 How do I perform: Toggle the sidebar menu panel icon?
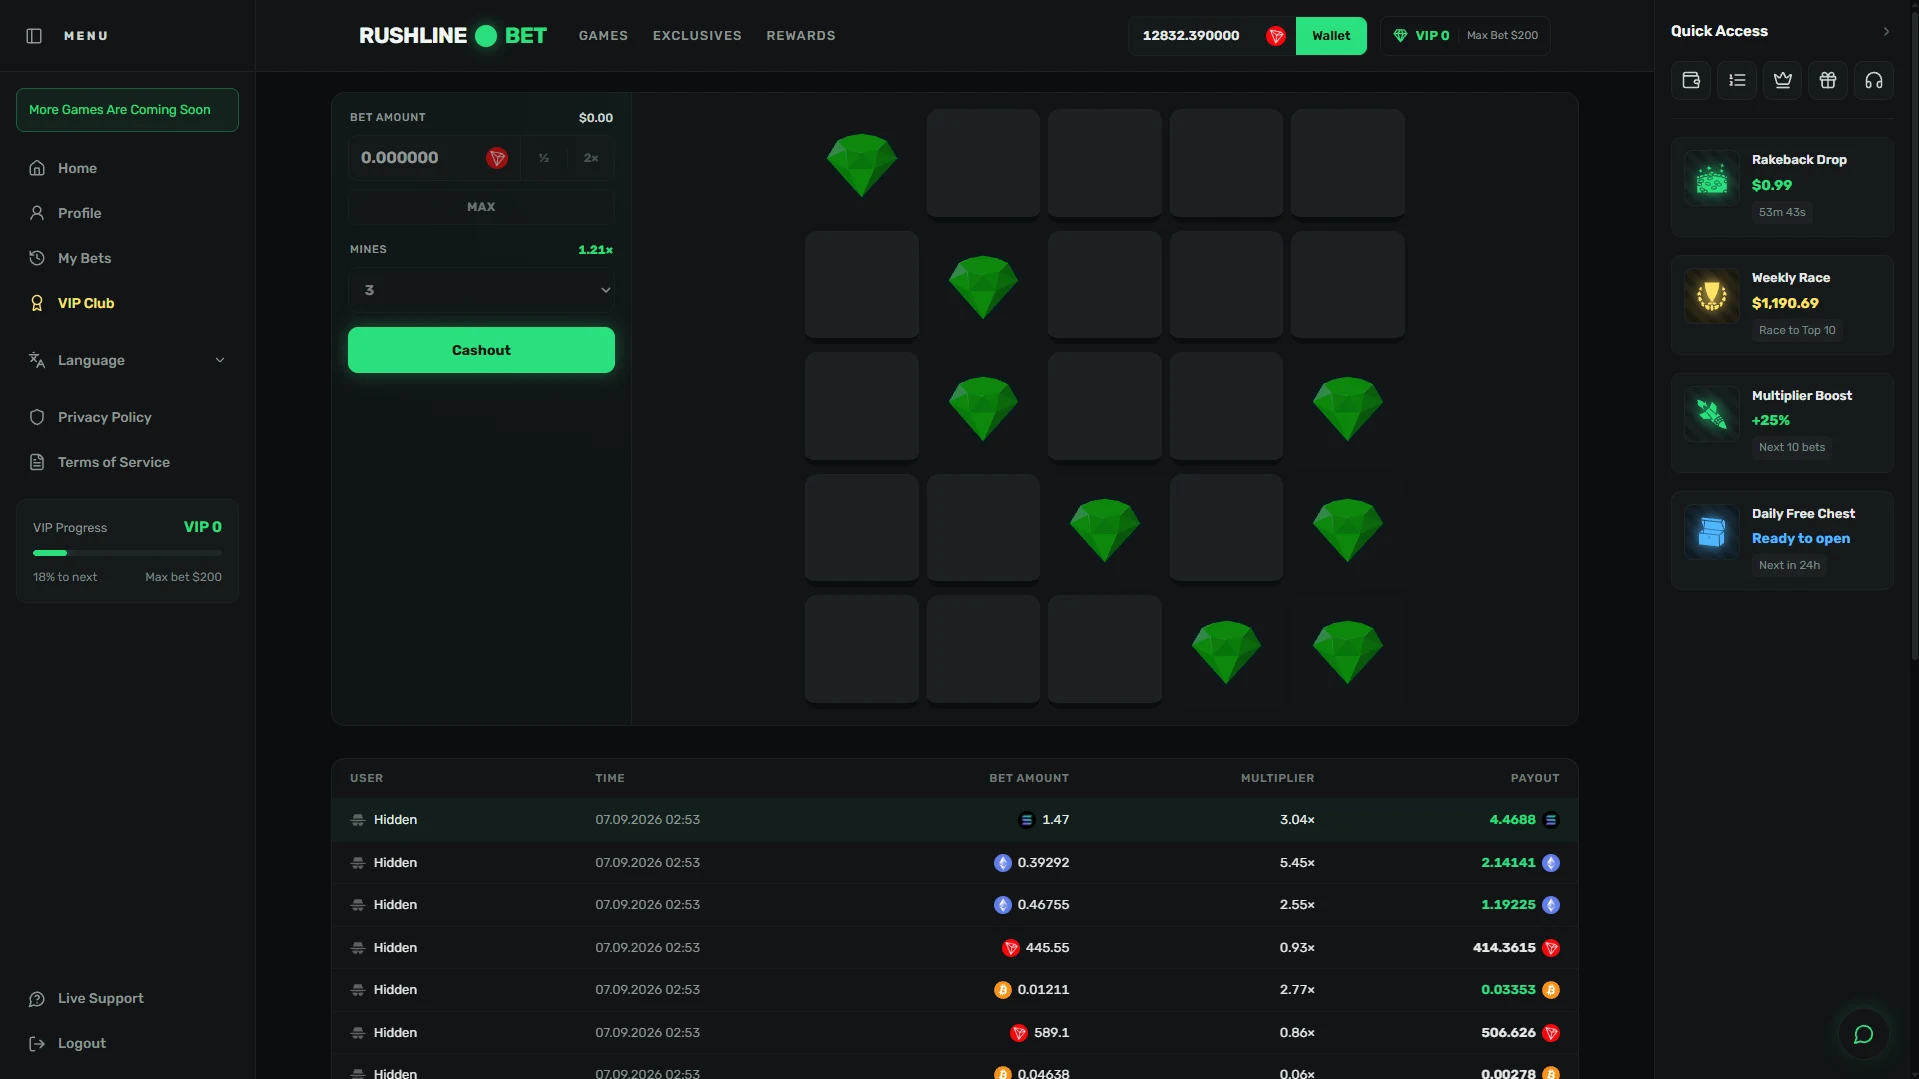[34, 36]
